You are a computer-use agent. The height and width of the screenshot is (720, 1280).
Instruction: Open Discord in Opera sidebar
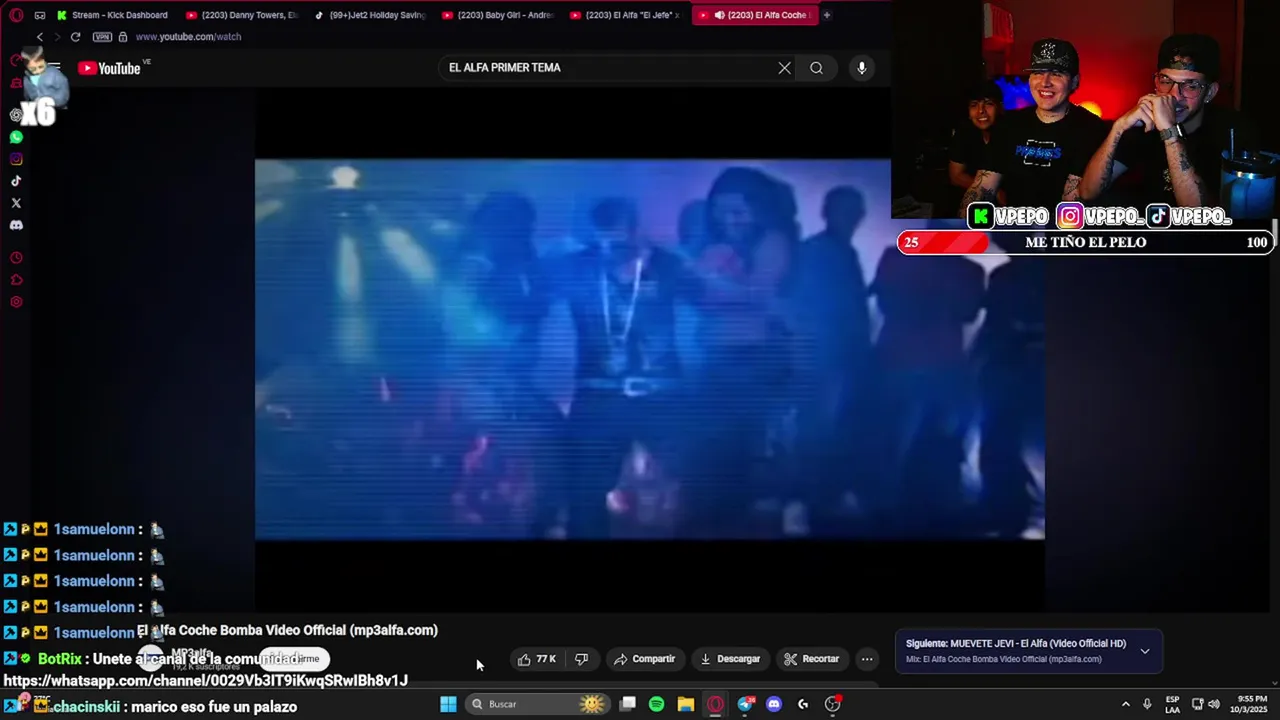click(x=16, y=225)
